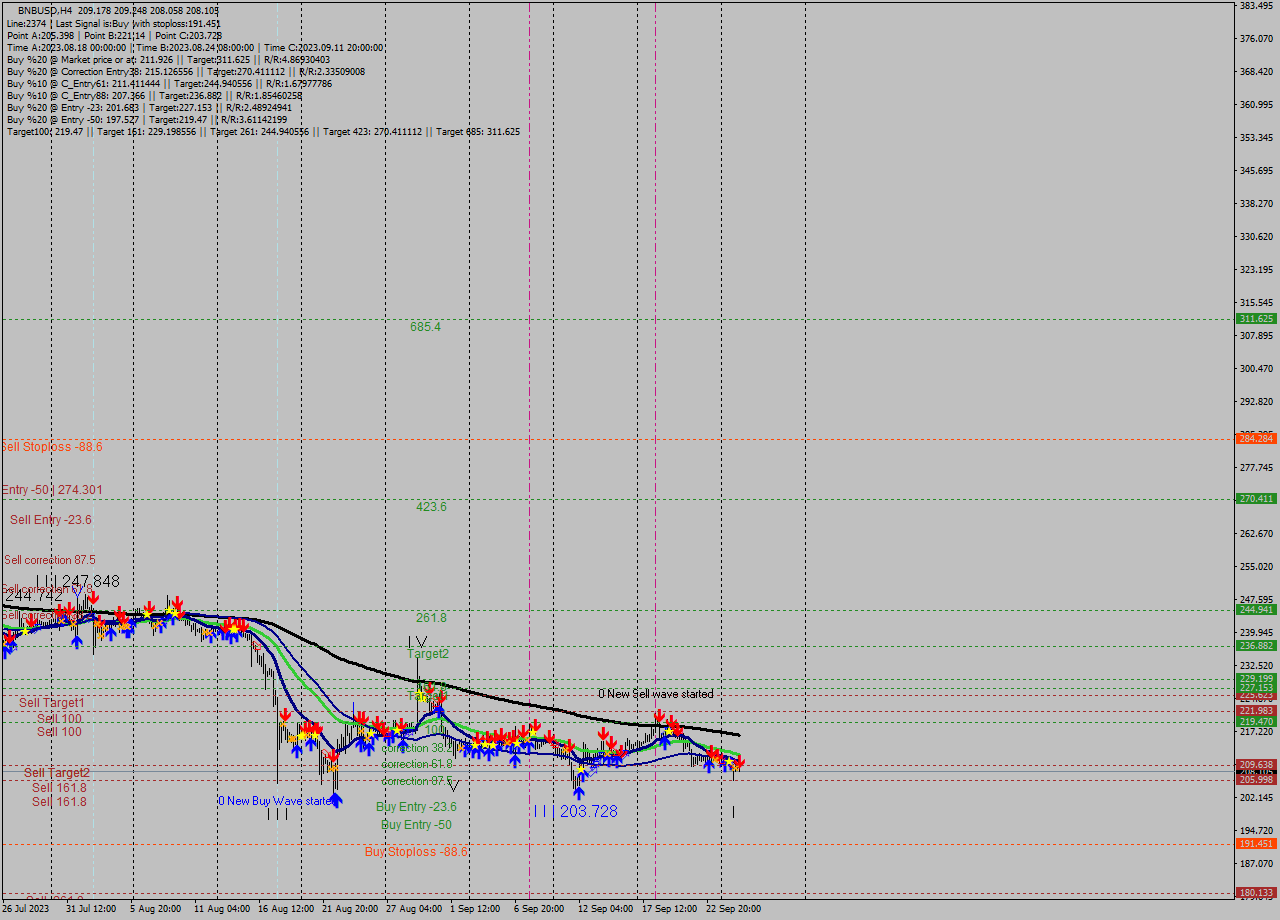Select the blue buy arrow beneath the 16 Aug candles
This screenshot has height=920, width=1280.
297,751
